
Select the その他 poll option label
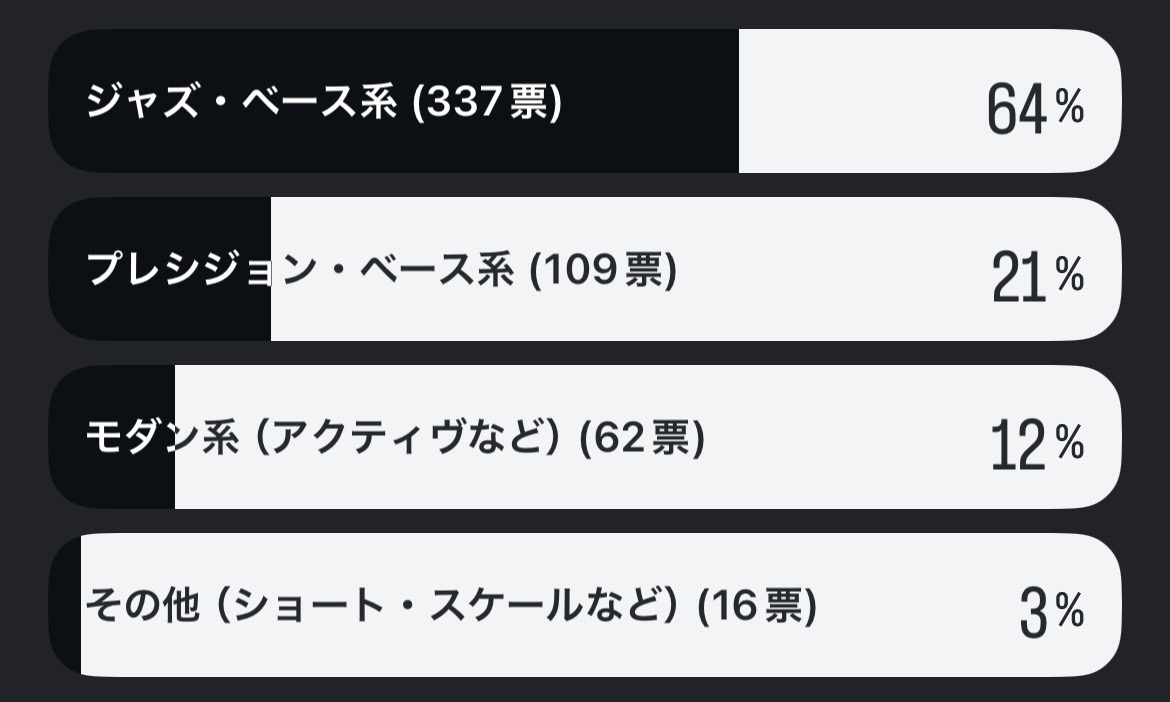(x=130, y=606)
